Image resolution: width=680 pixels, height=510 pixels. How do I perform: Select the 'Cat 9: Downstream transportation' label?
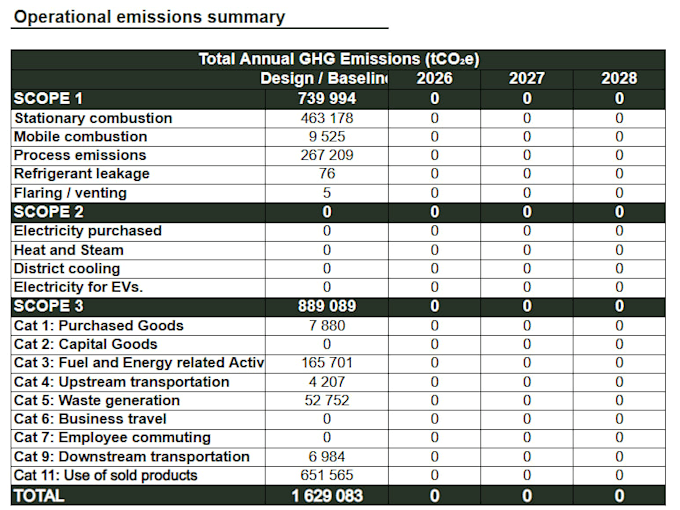tap(132, 457)
